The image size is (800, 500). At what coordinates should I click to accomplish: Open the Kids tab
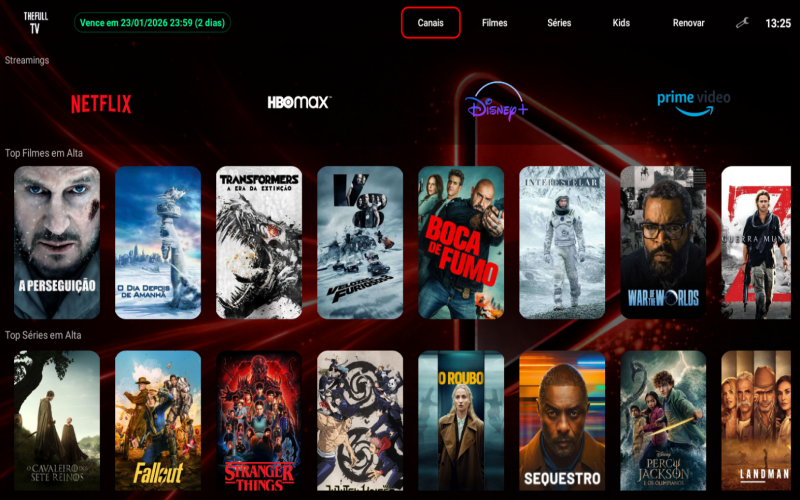621,22
